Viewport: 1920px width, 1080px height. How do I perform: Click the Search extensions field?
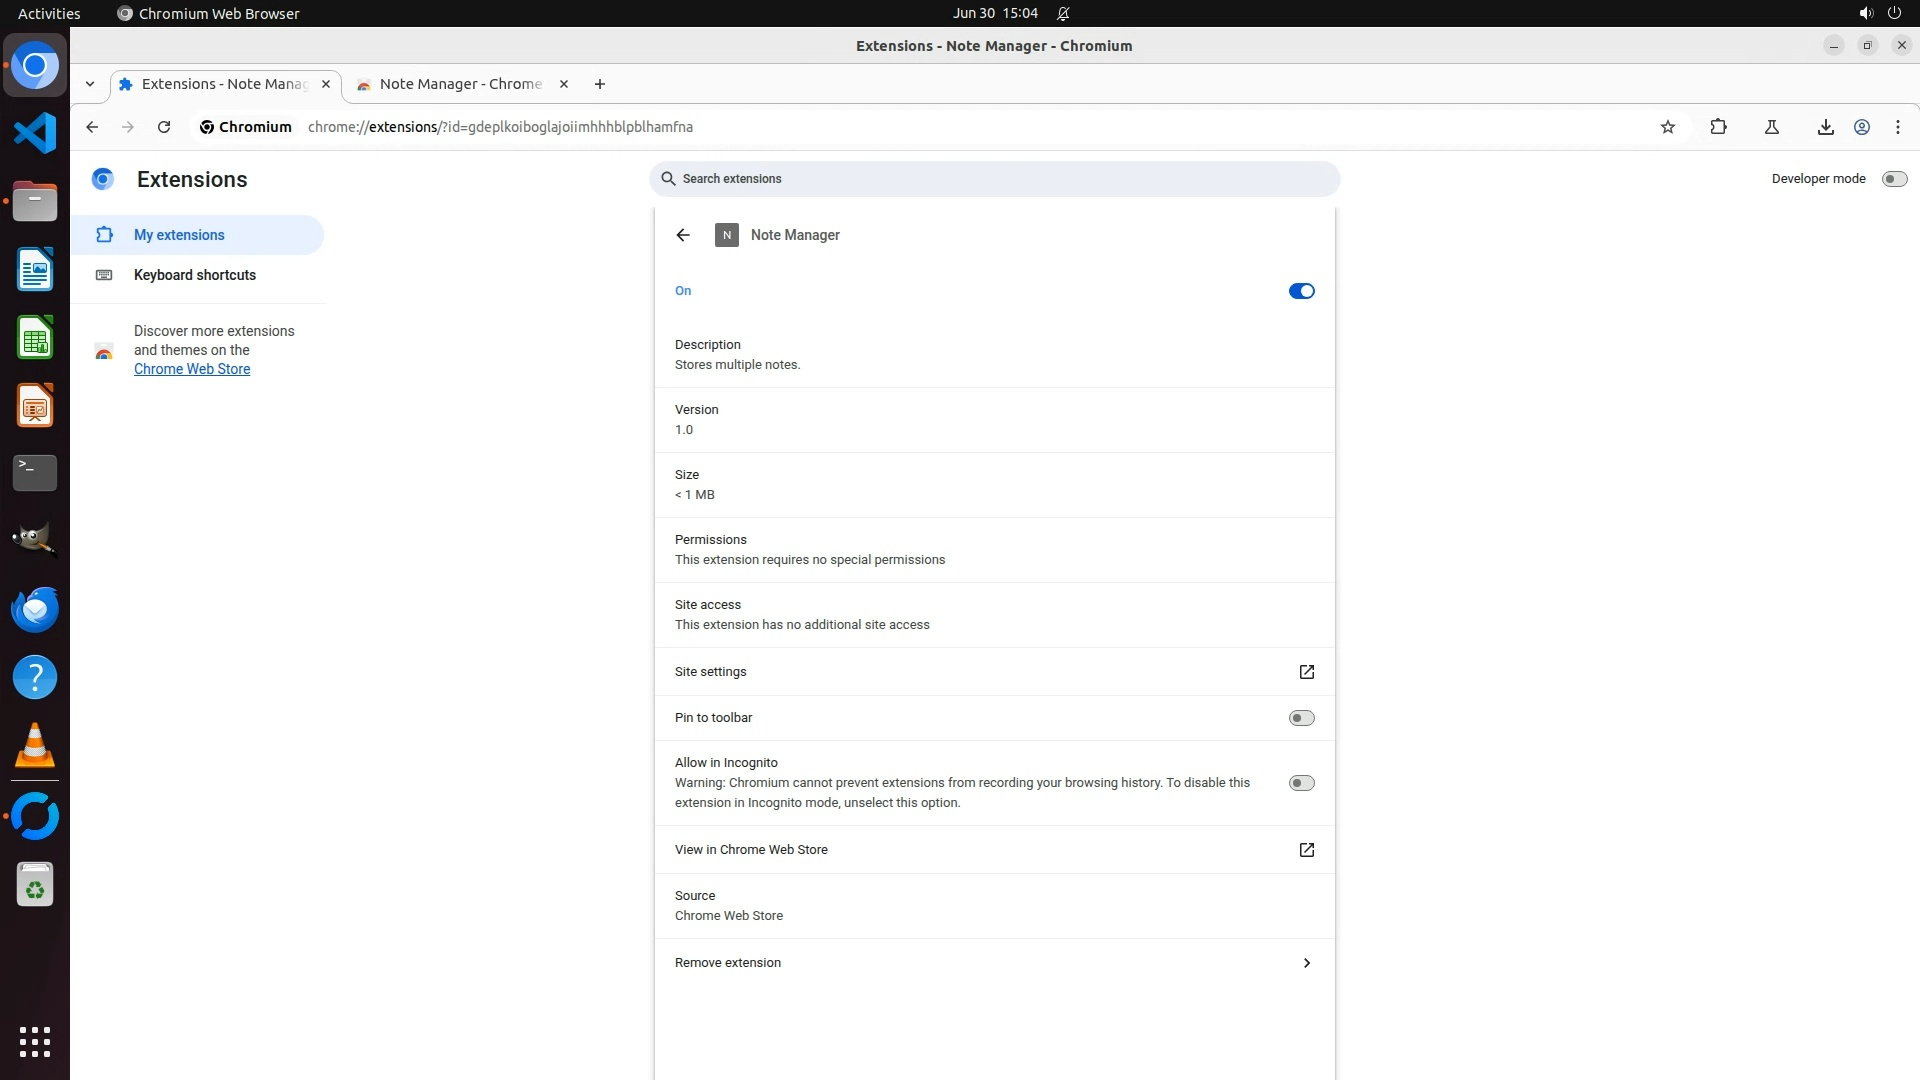1000,179
